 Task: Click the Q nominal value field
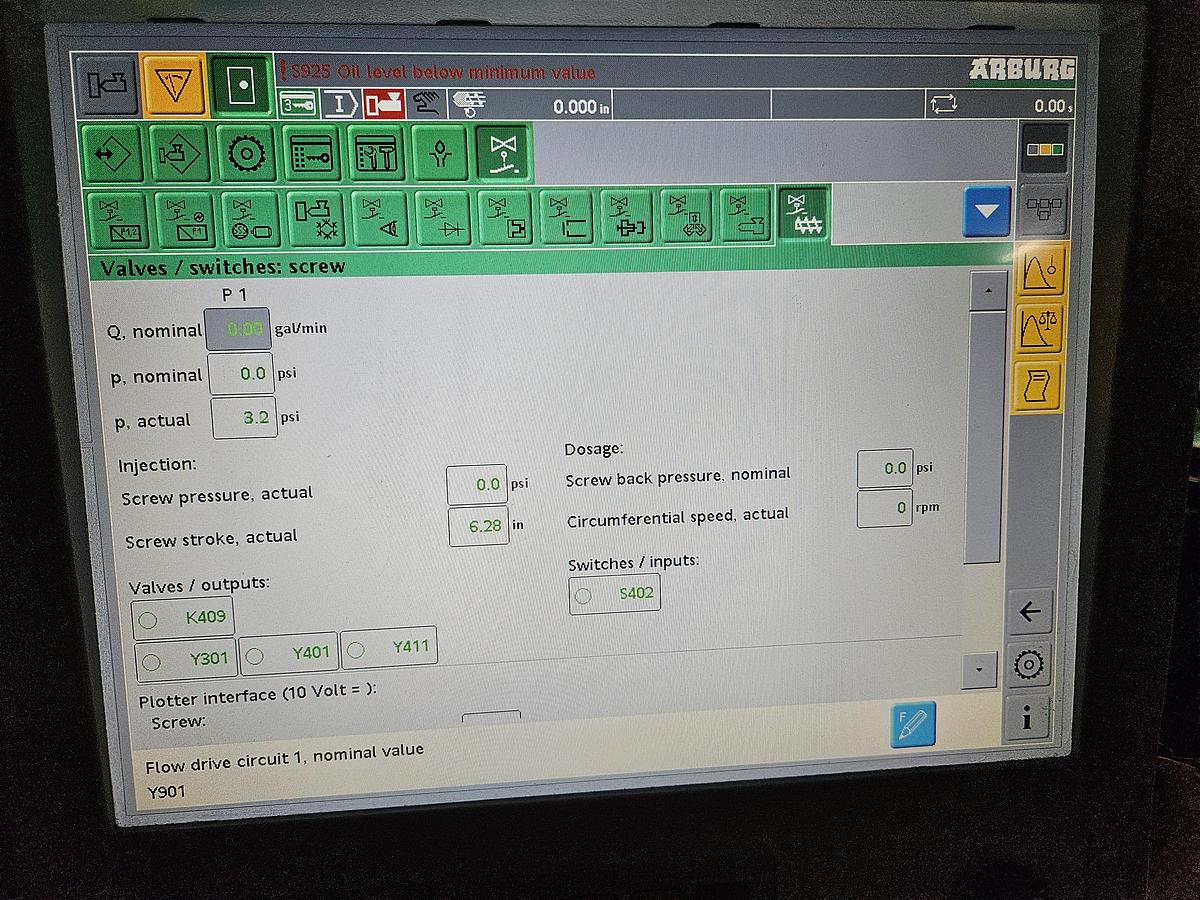[239, 329]
